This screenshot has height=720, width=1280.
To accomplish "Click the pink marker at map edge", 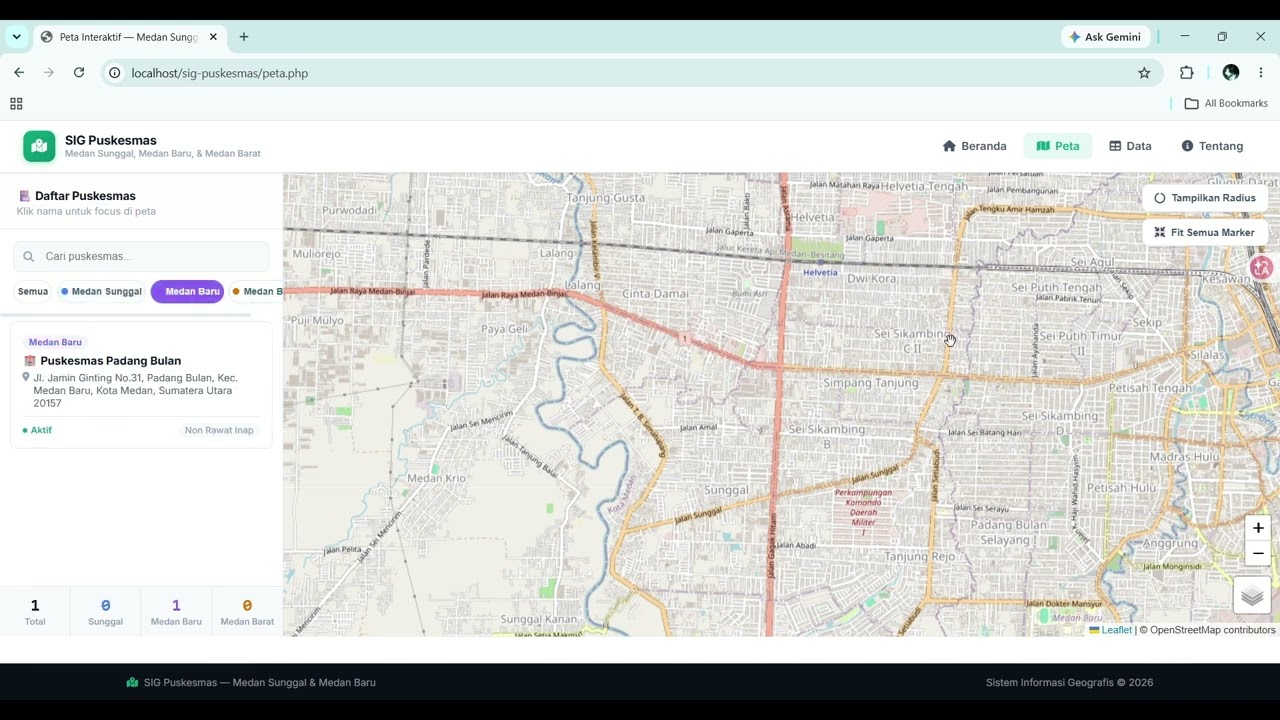I will 1261,267.
